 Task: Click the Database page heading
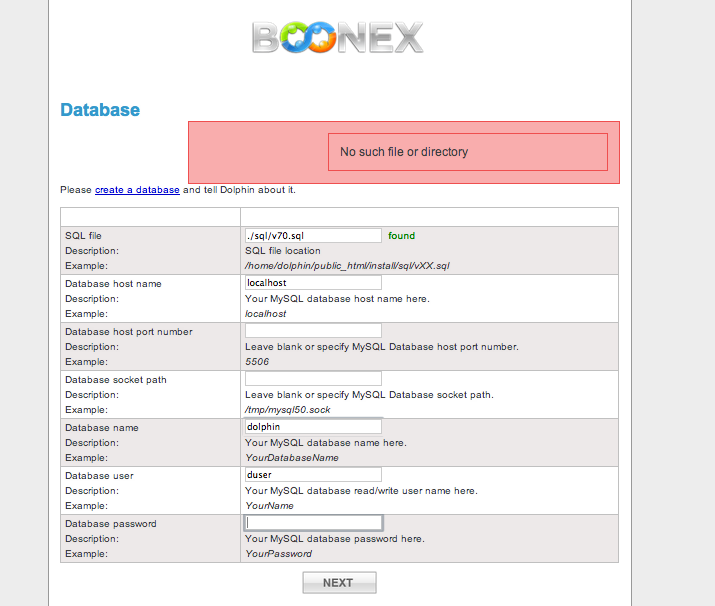coord(100,110)
